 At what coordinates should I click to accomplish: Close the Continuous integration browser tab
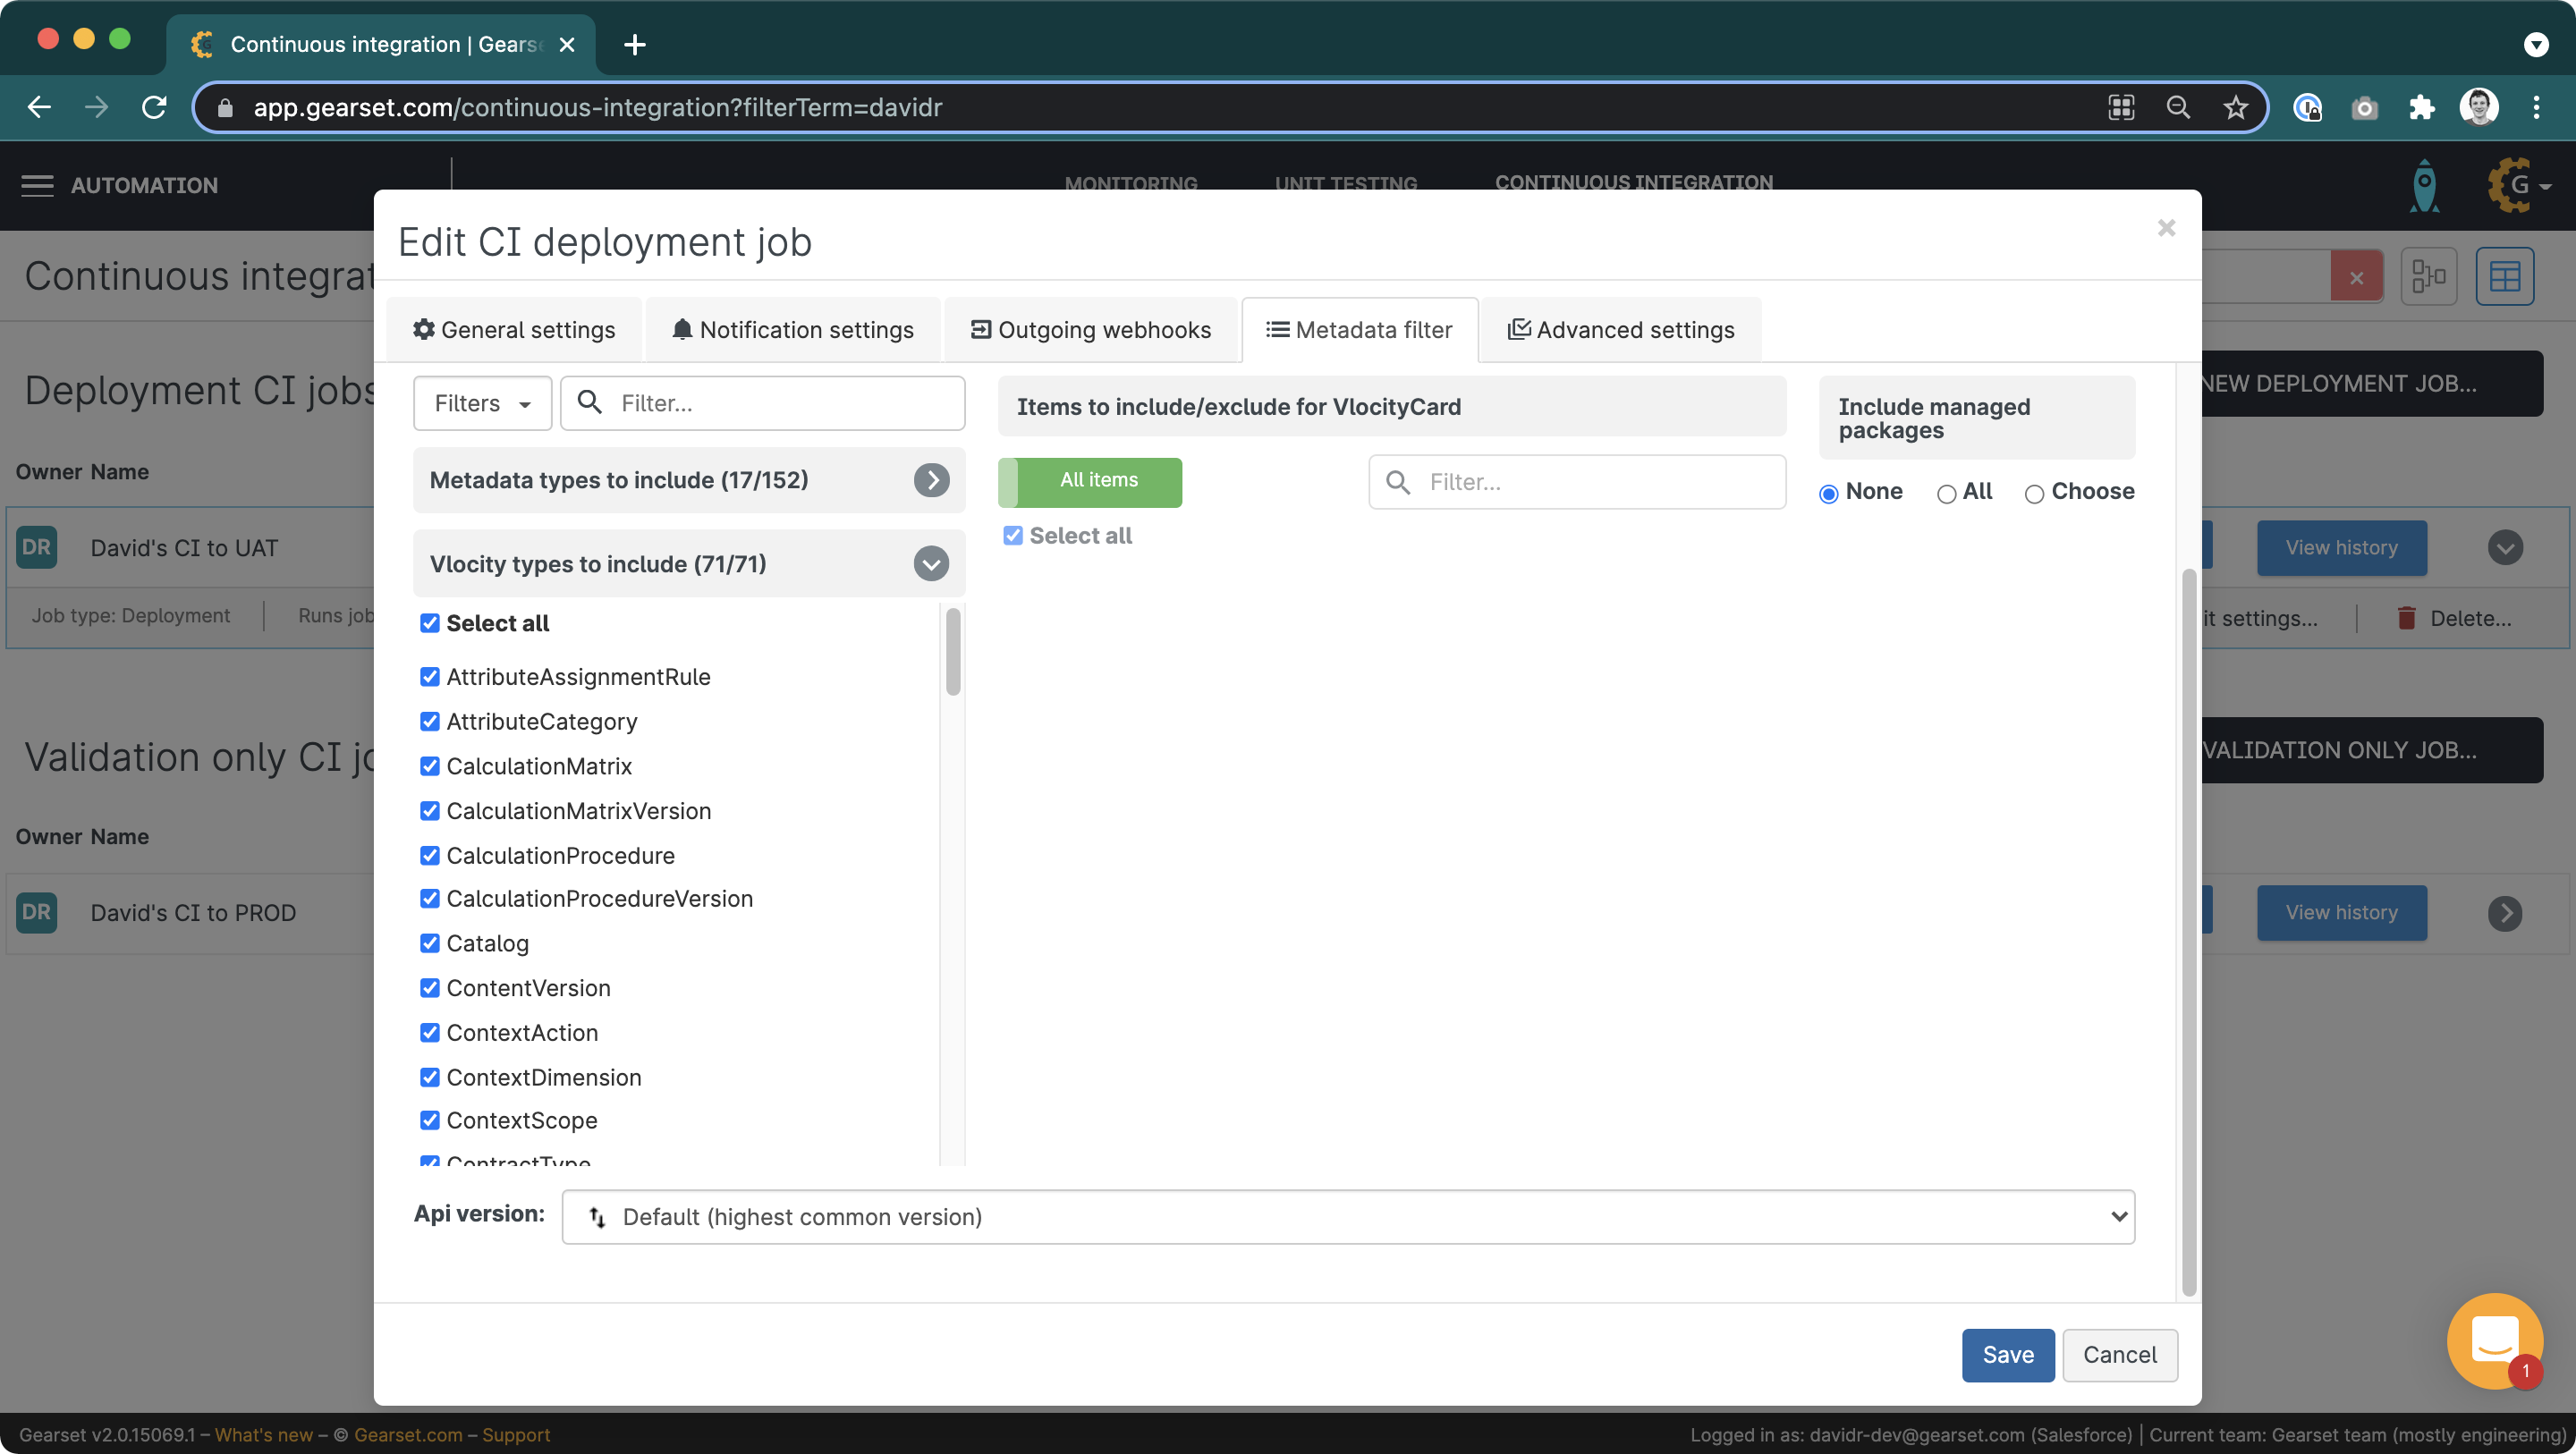(567, 45)
